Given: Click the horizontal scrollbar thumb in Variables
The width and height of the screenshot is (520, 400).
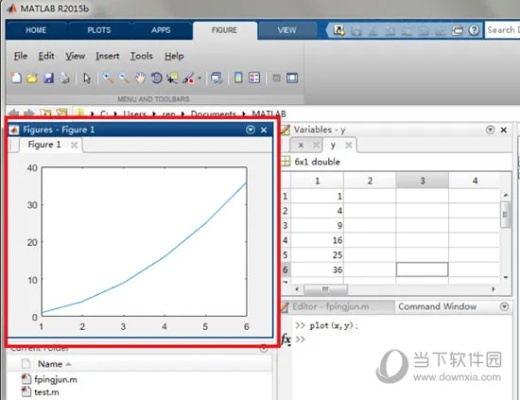Looking at the screenshot, I should 326,289.
